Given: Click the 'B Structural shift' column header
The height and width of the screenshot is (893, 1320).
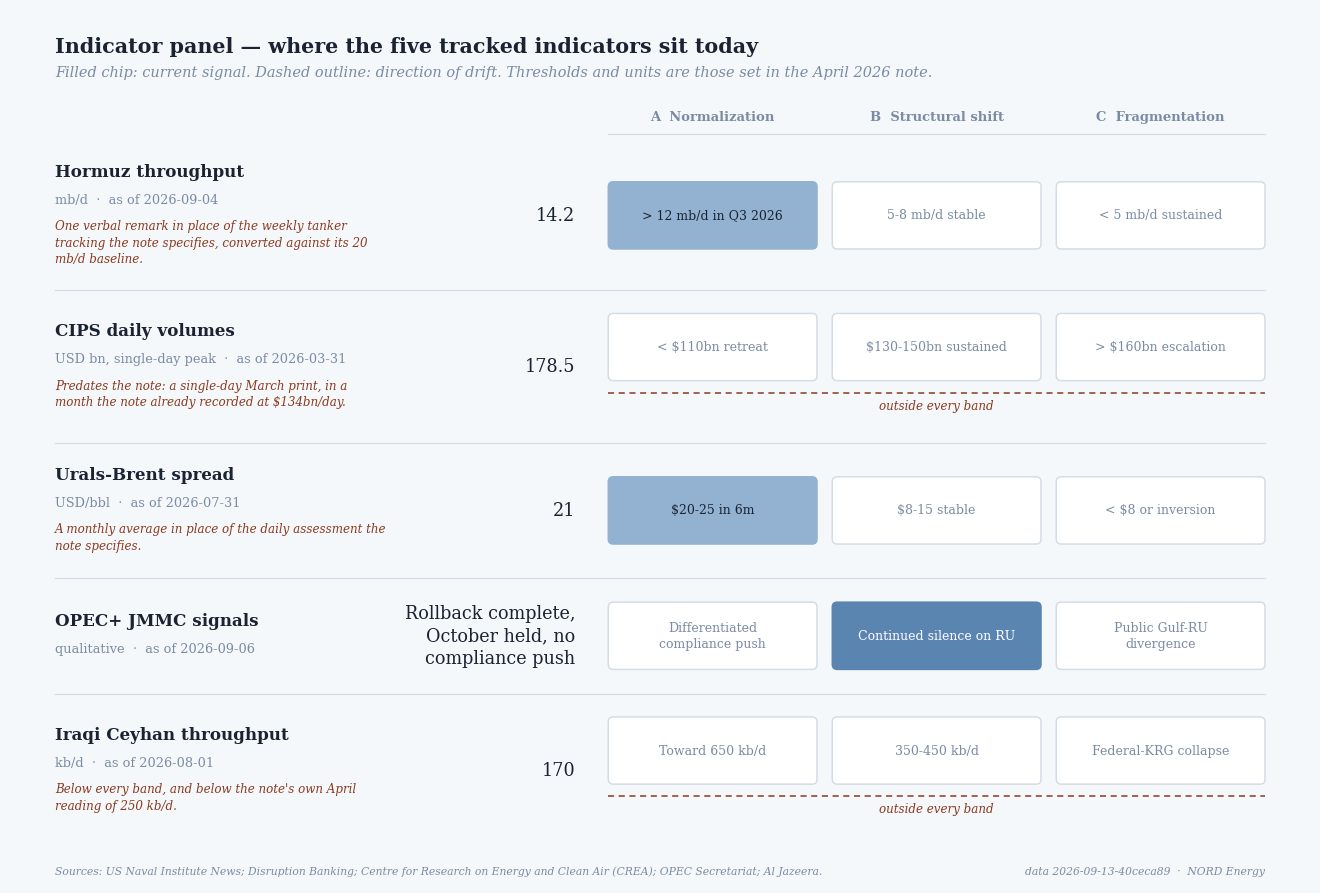Looking at the screenshot, I should click(x=936, y=117).
